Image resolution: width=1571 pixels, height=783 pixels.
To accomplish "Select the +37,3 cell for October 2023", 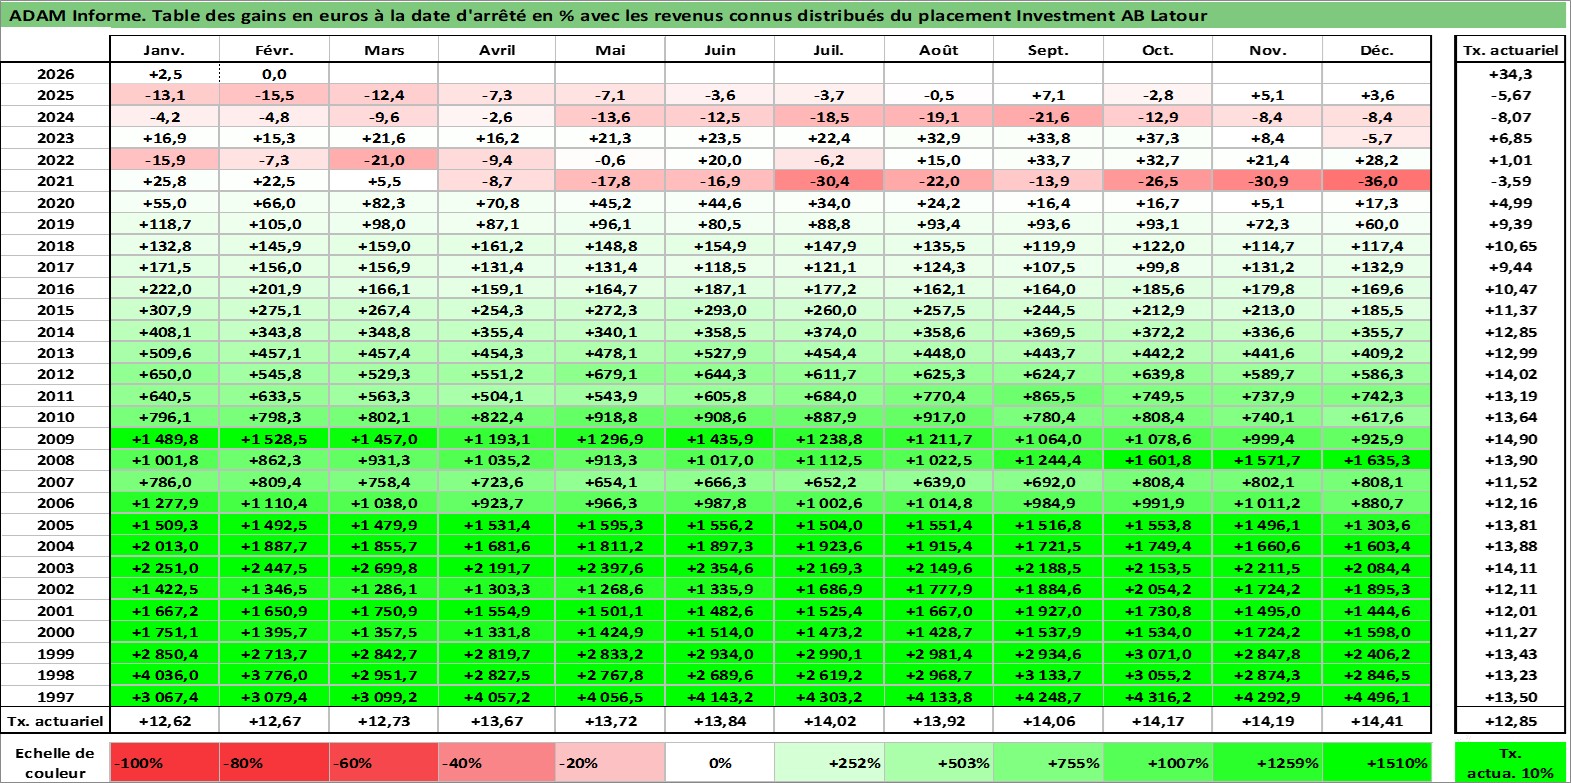I will coord(1157,138).
